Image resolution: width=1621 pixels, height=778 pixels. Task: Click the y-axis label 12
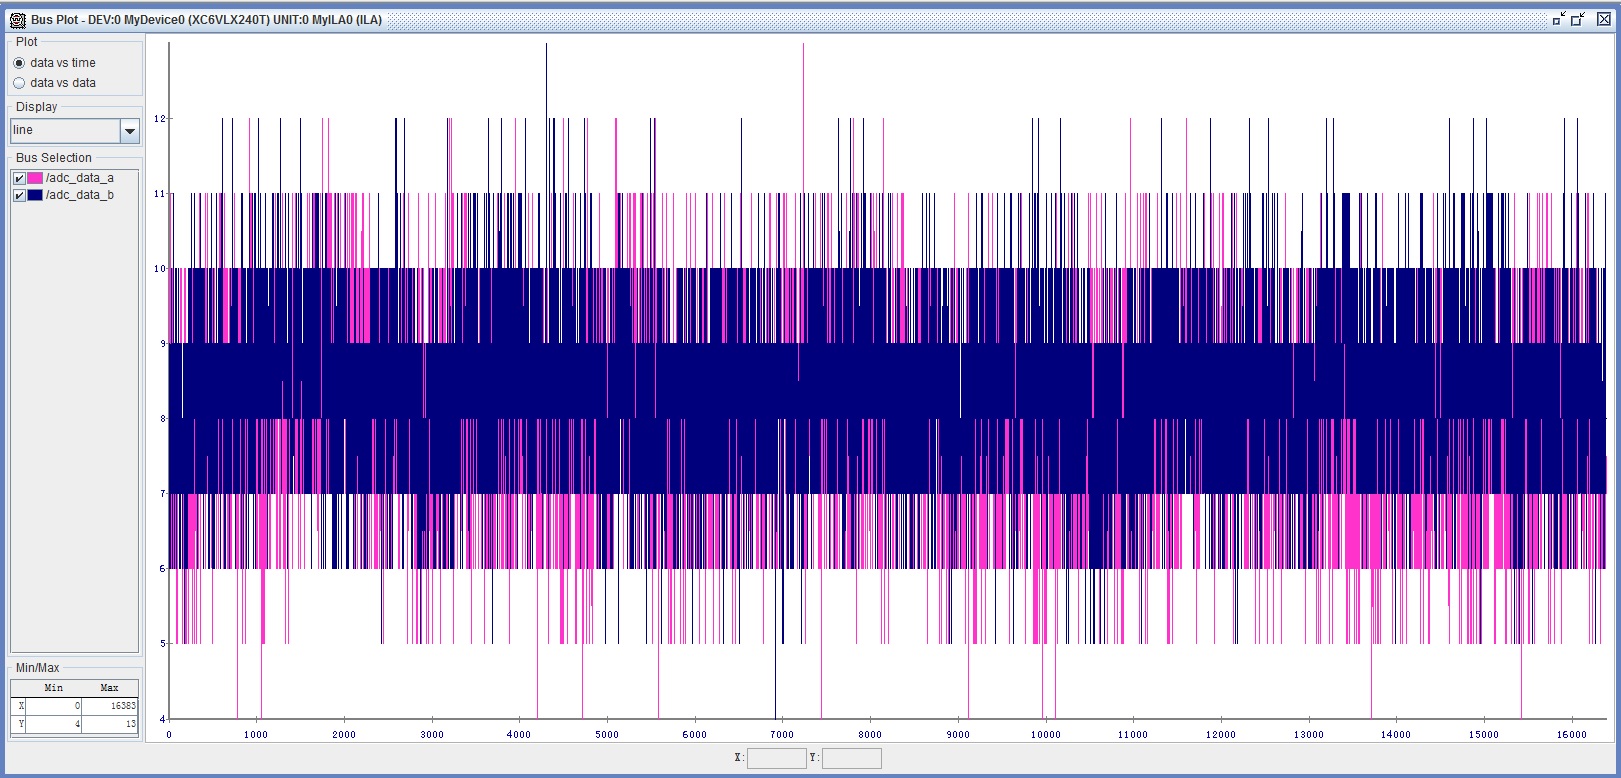159,118
